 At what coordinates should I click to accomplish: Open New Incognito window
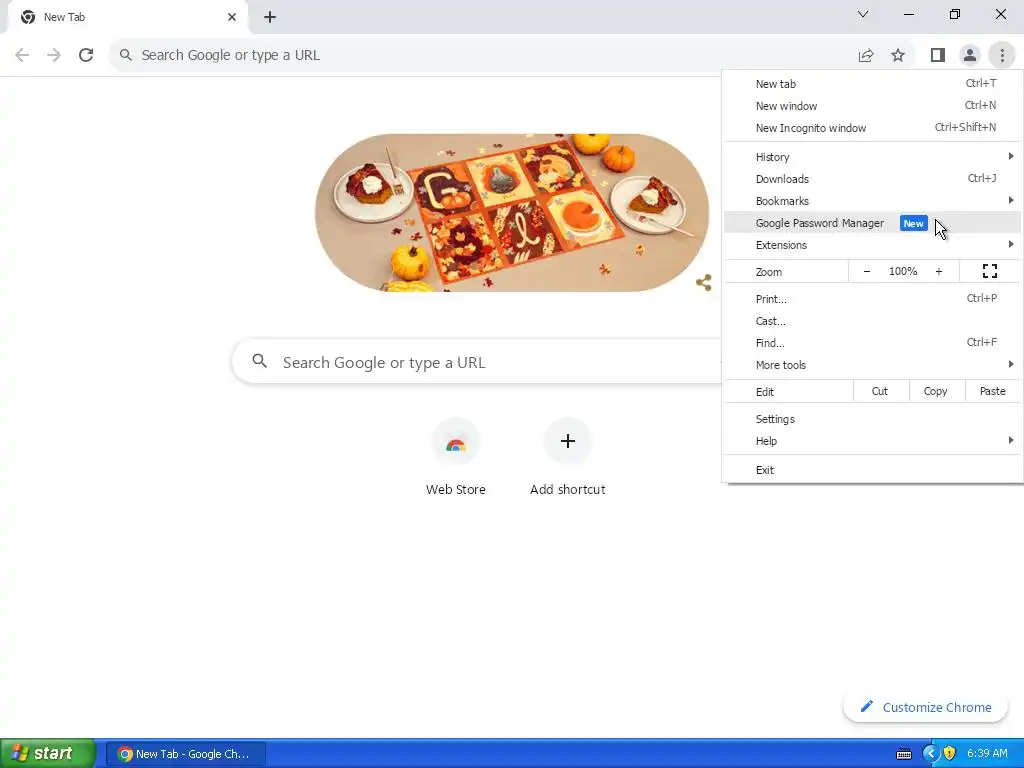(872, 128)
